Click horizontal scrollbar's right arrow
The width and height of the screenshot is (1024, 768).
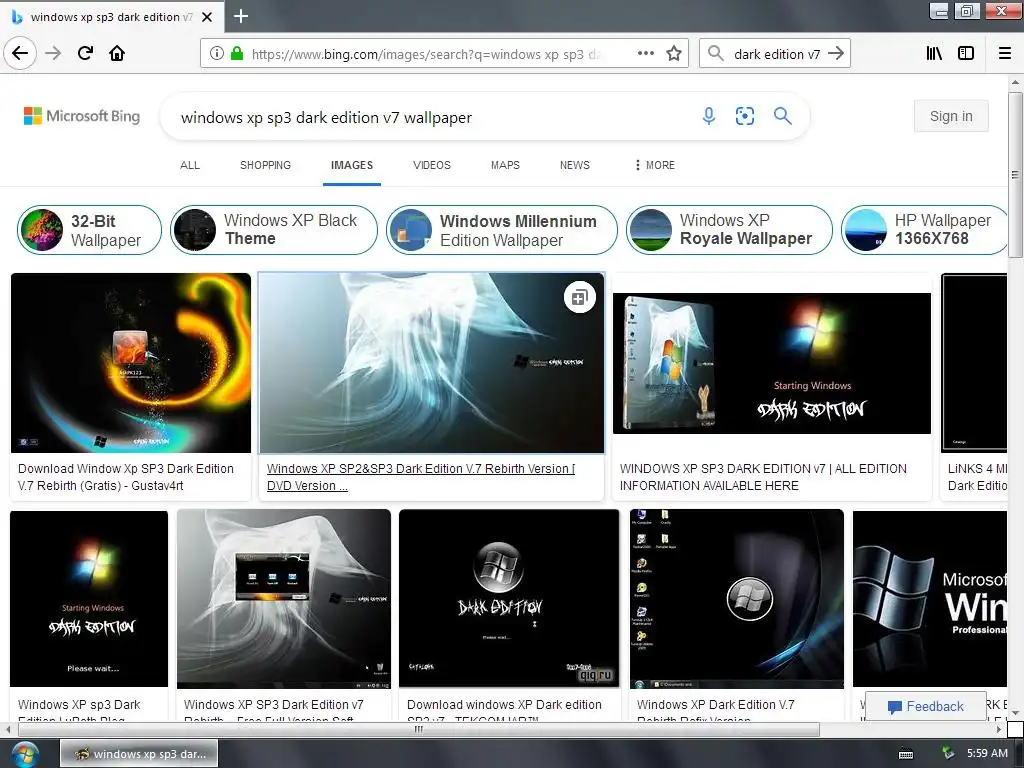pos(999,729)
